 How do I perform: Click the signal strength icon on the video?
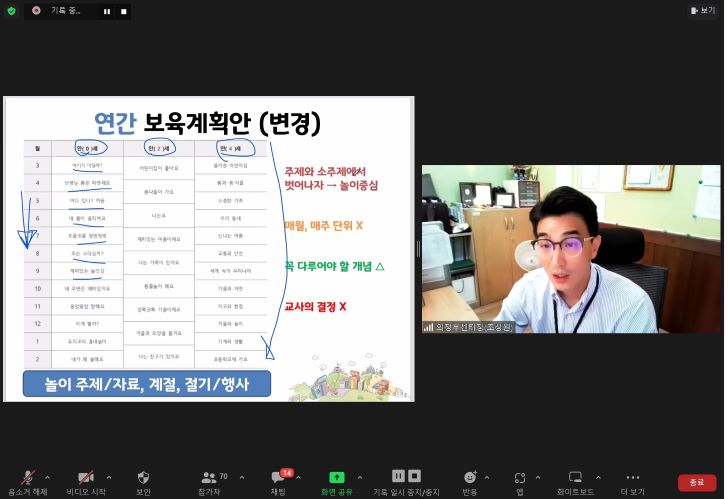point(428,327)
